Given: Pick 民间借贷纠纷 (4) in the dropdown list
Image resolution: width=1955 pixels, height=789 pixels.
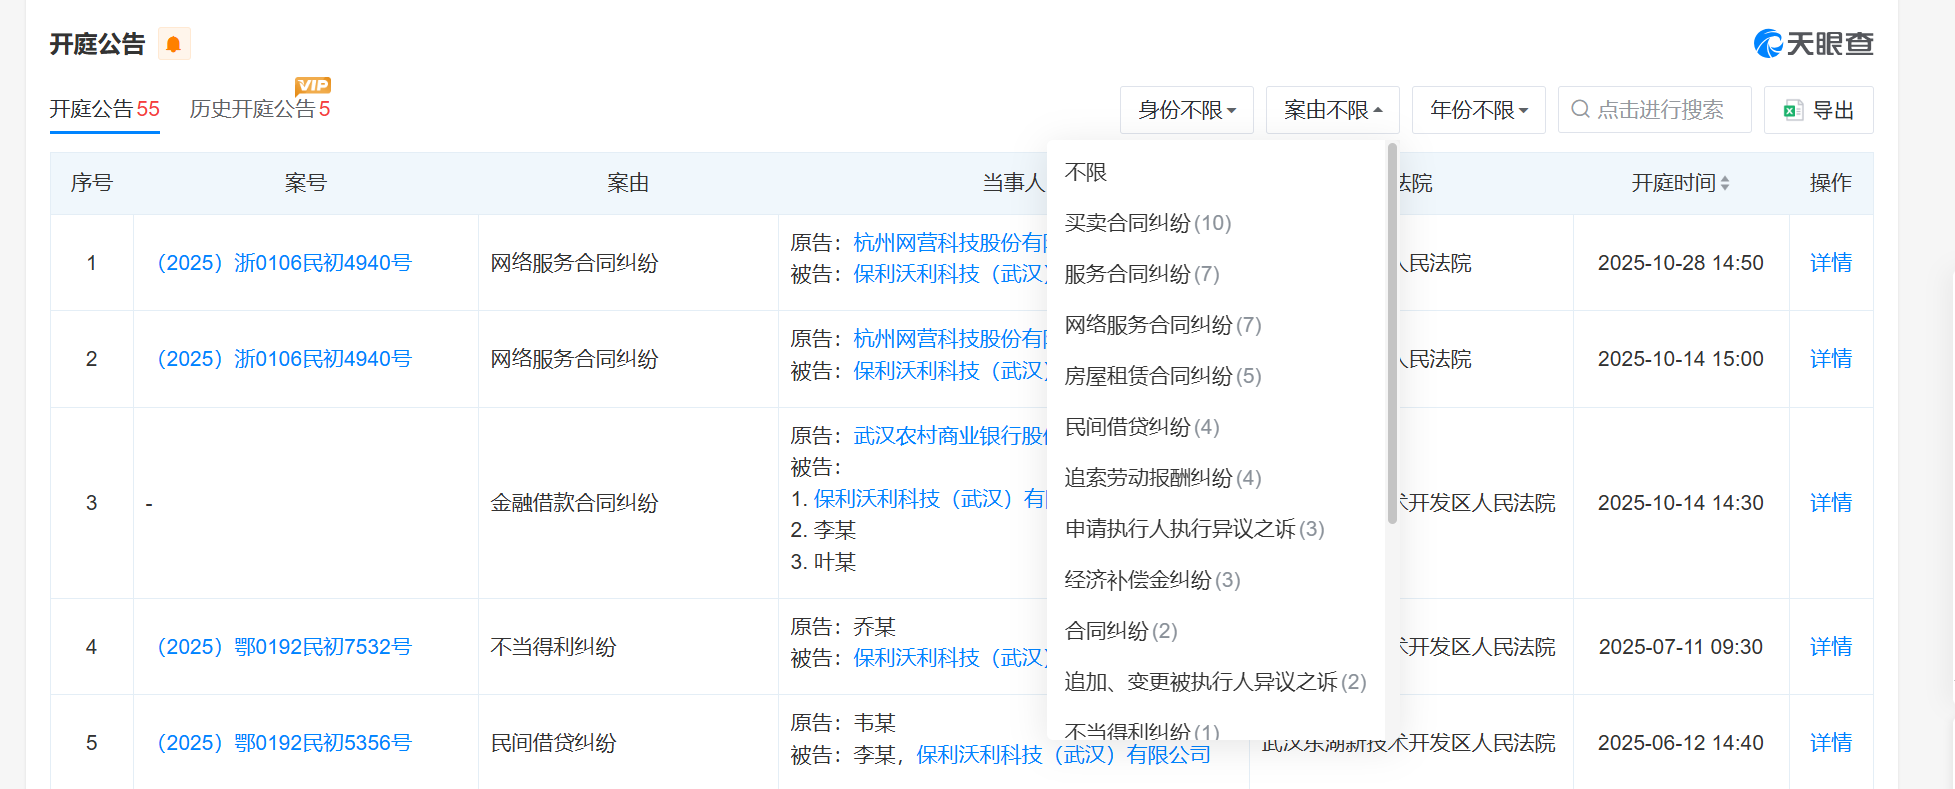Looking at the screenshot, I should point(1141,427).
